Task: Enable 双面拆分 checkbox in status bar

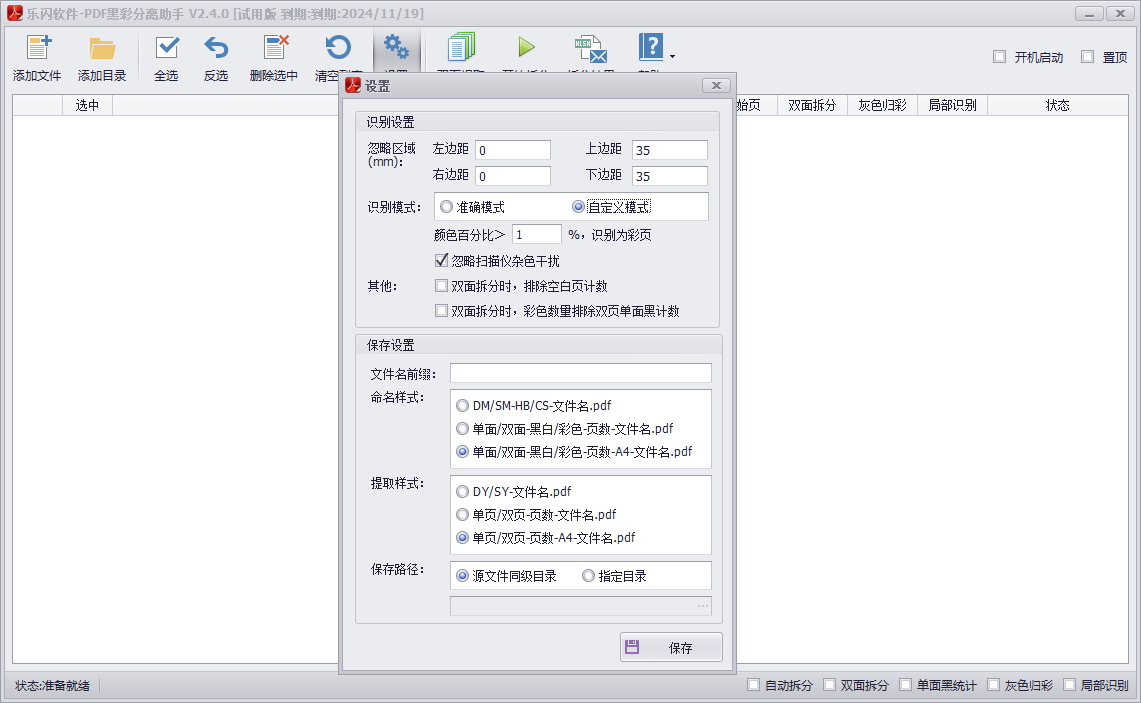Action: (829, 685)
